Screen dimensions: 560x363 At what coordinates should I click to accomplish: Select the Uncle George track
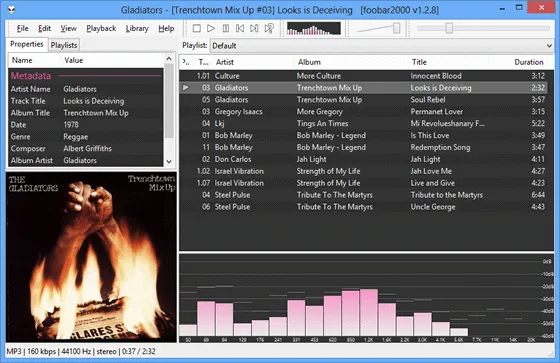363,207
